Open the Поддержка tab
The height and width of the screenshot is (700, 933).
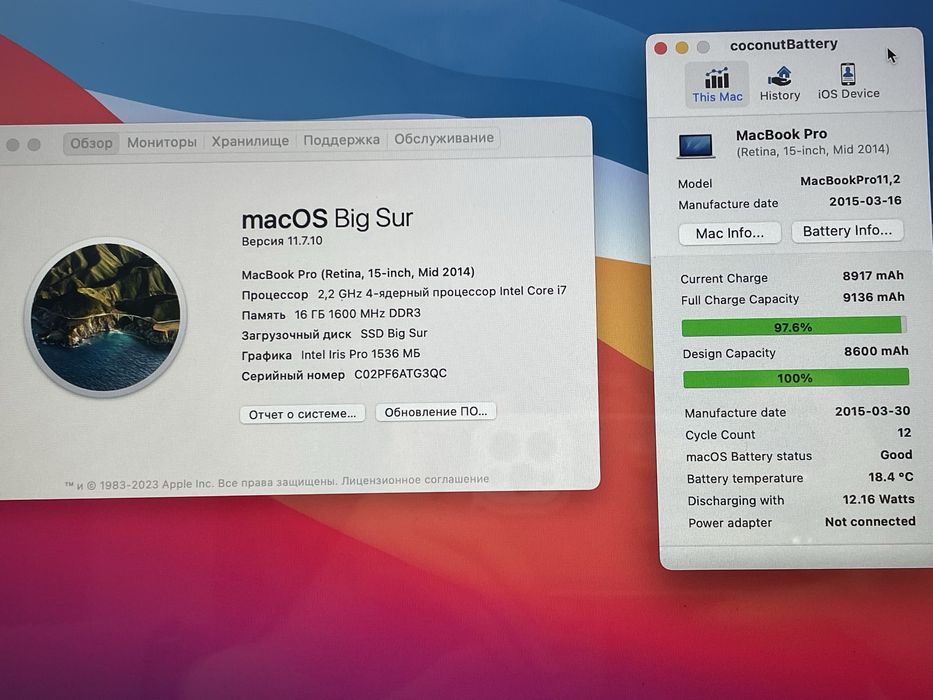pyautogui.click(x=342, y=140)
